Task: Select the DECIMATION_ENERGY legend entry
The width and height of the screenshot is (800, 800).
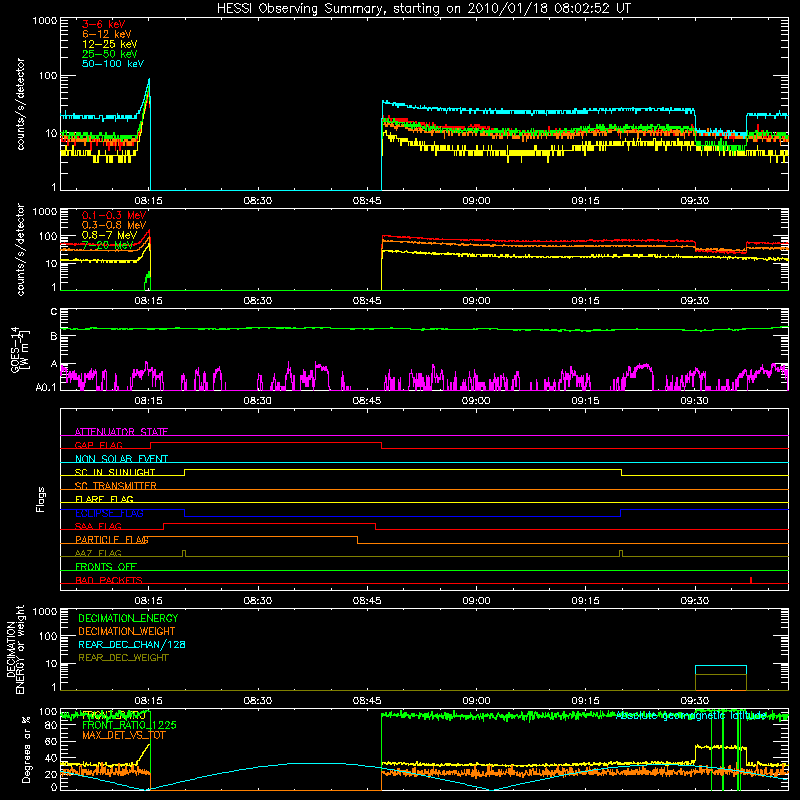Action: (128, 618)
